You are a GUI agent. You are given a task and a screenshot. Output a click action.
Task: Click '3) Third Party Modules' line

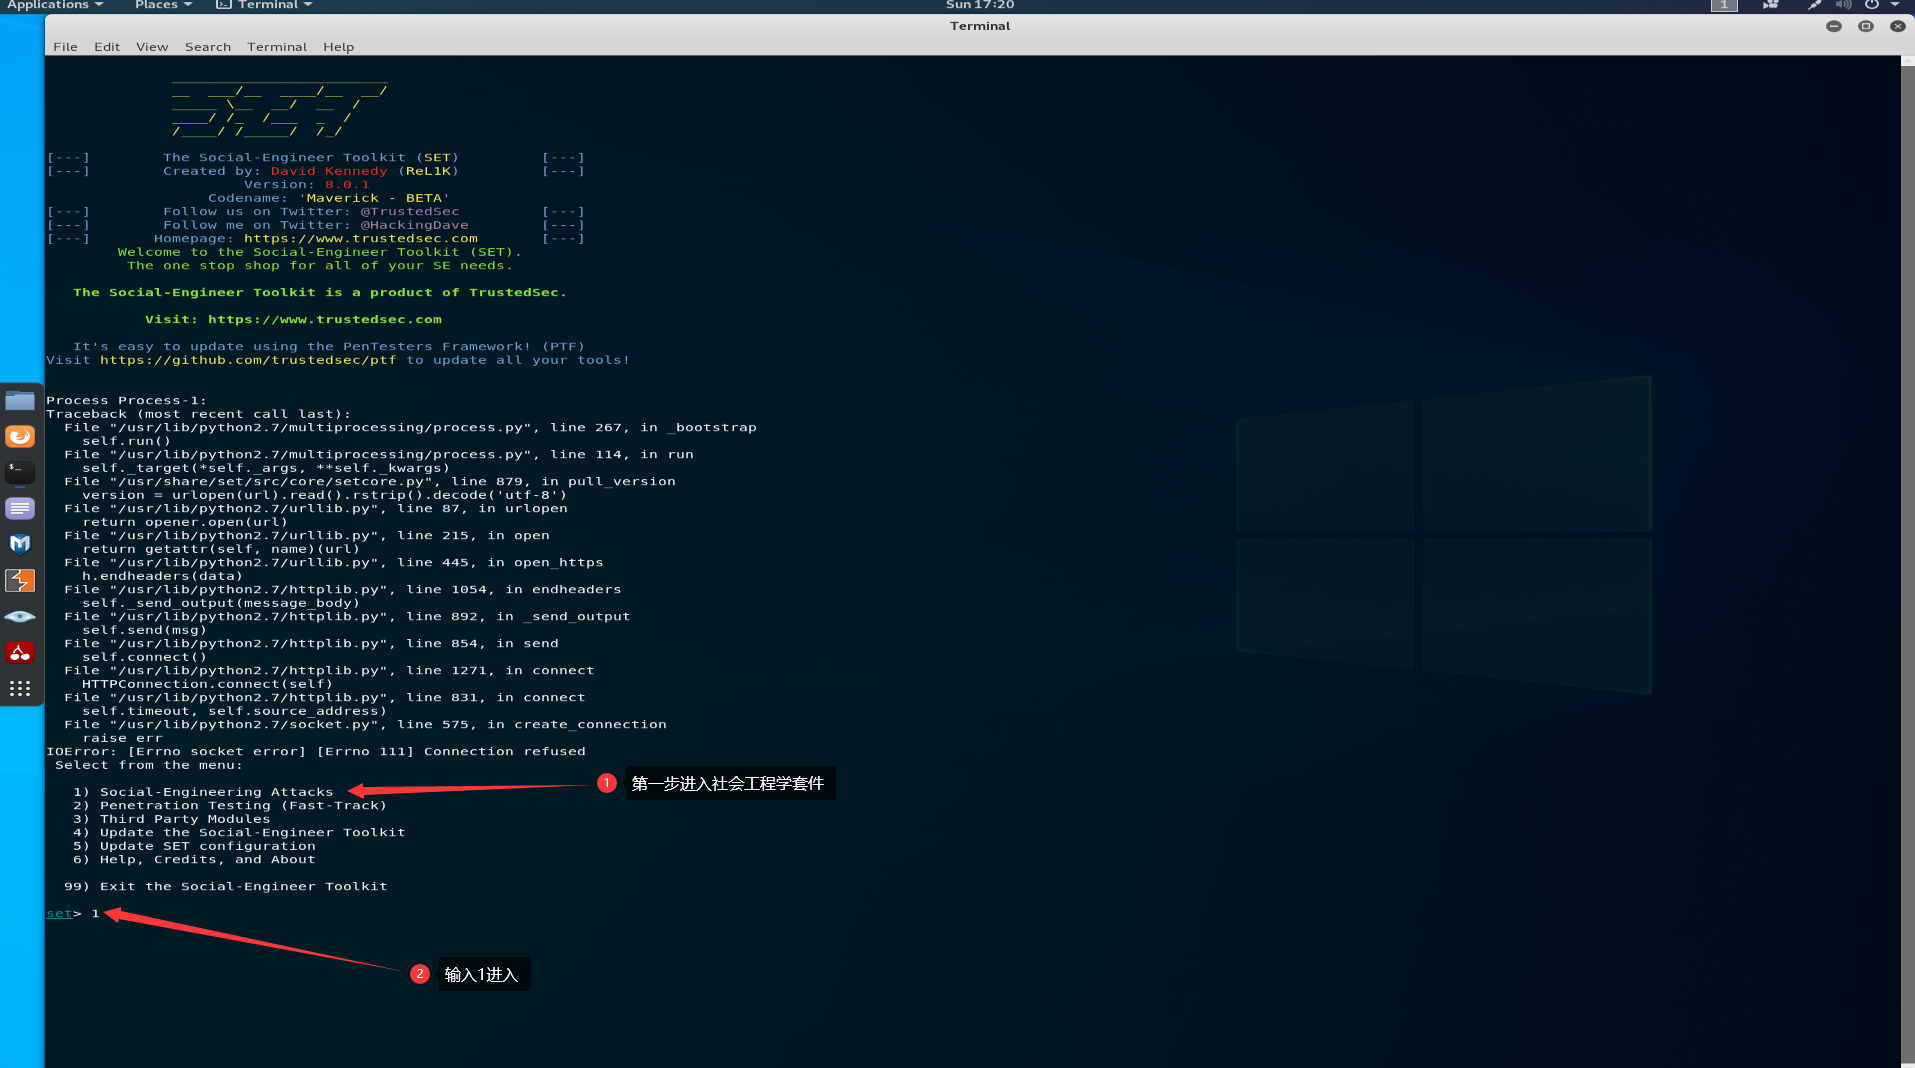click(x=171, y=819)
